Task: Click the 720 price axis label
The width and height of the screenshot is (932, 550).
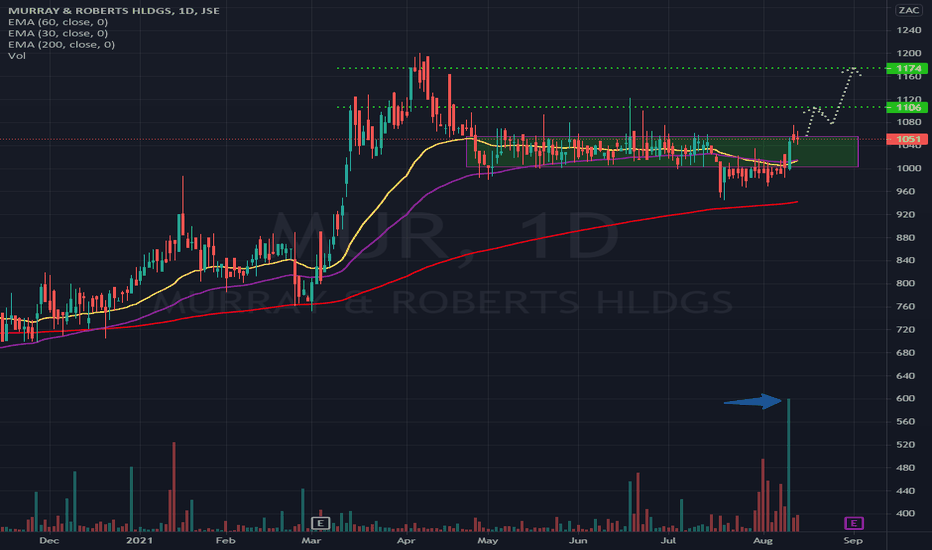Action: click(x=906, y=329)
